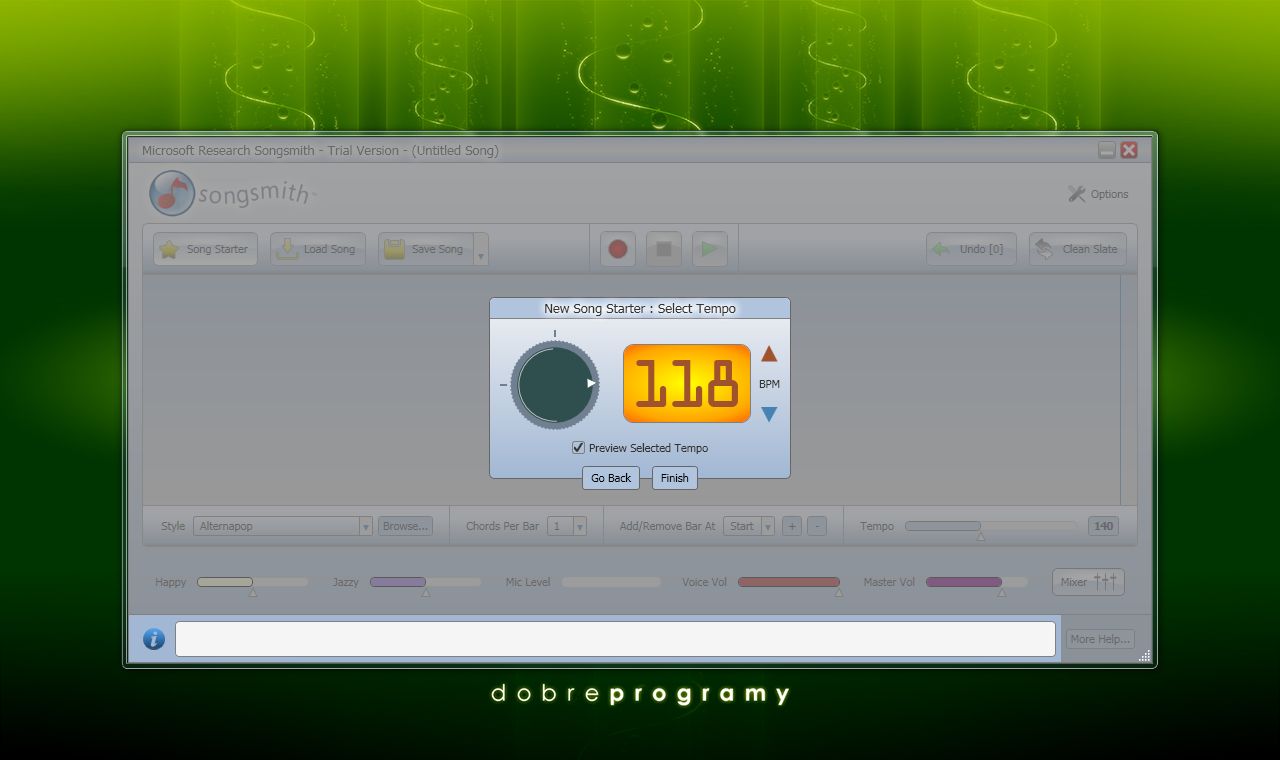This screenshot has height=760, width=1280.
Task: Start recording with the red record button
Action: (618, 249)
